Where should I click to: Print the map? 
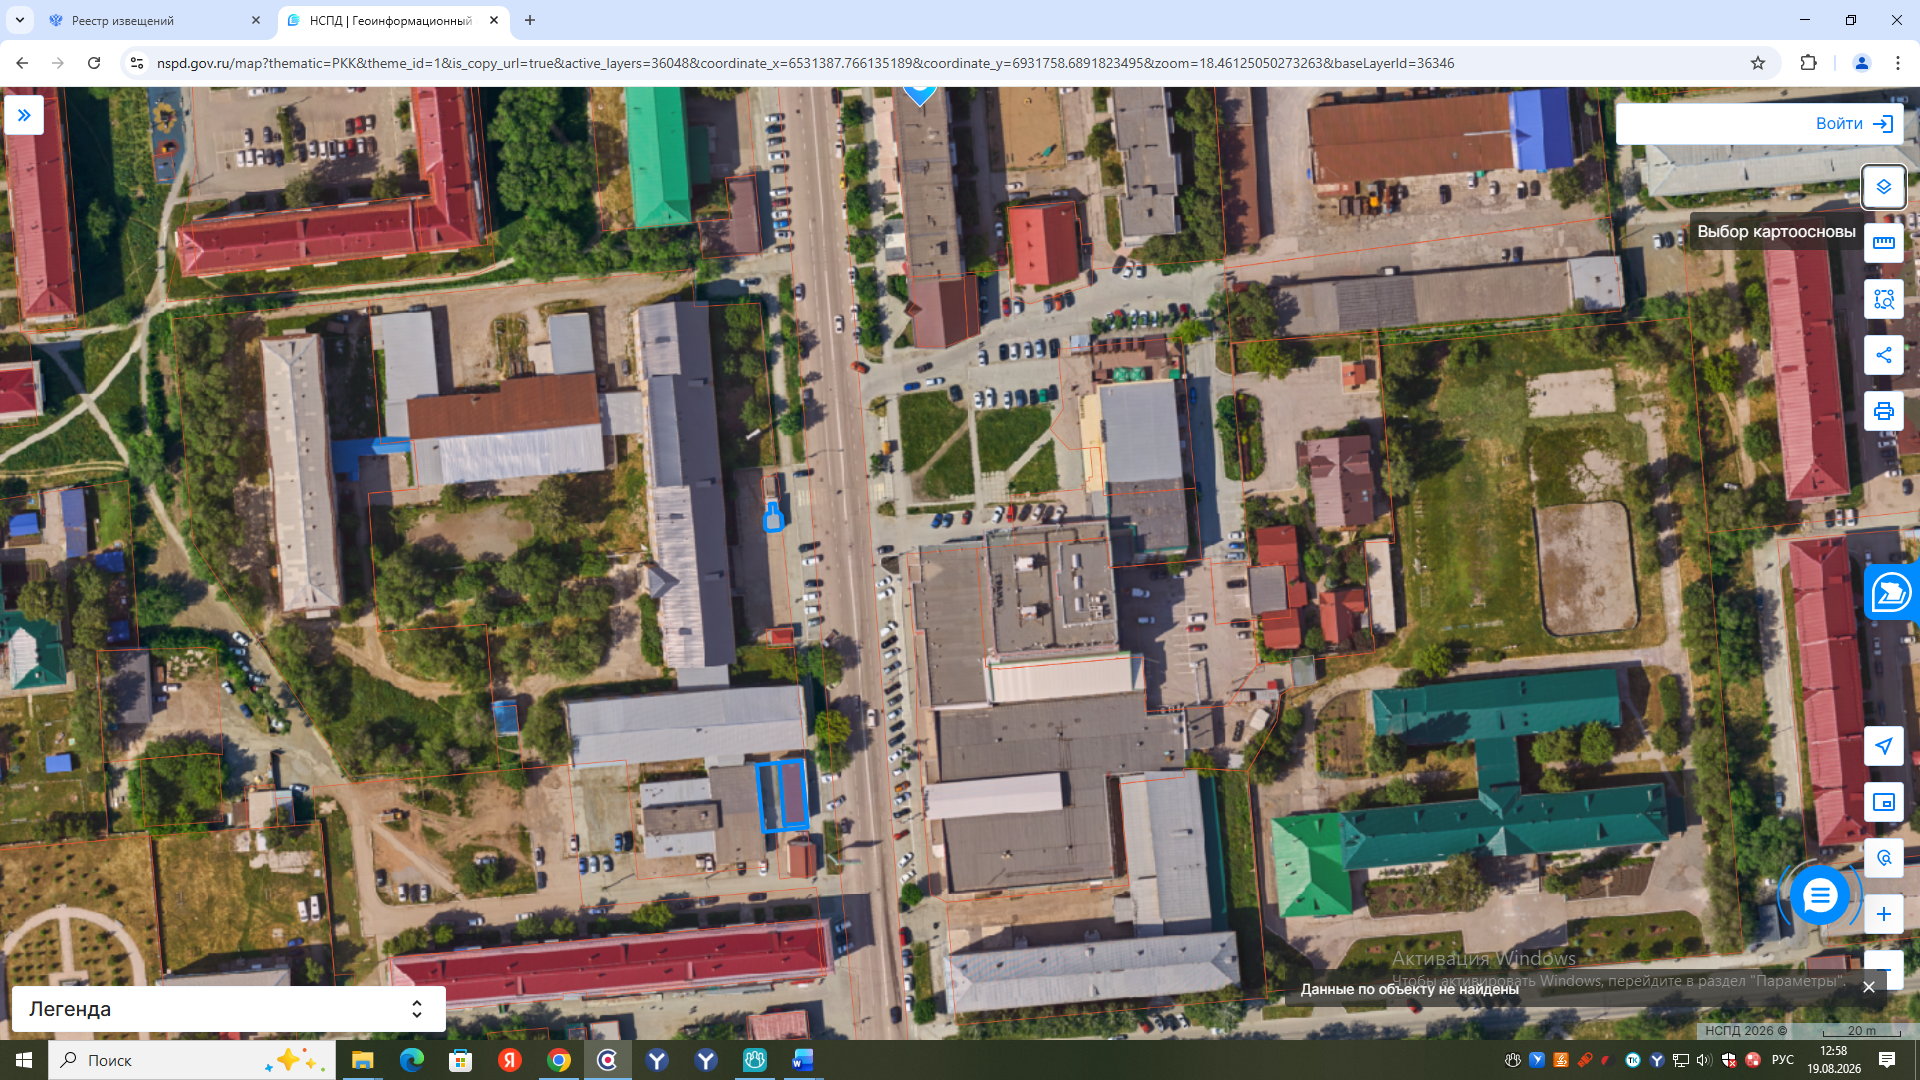1883,411
